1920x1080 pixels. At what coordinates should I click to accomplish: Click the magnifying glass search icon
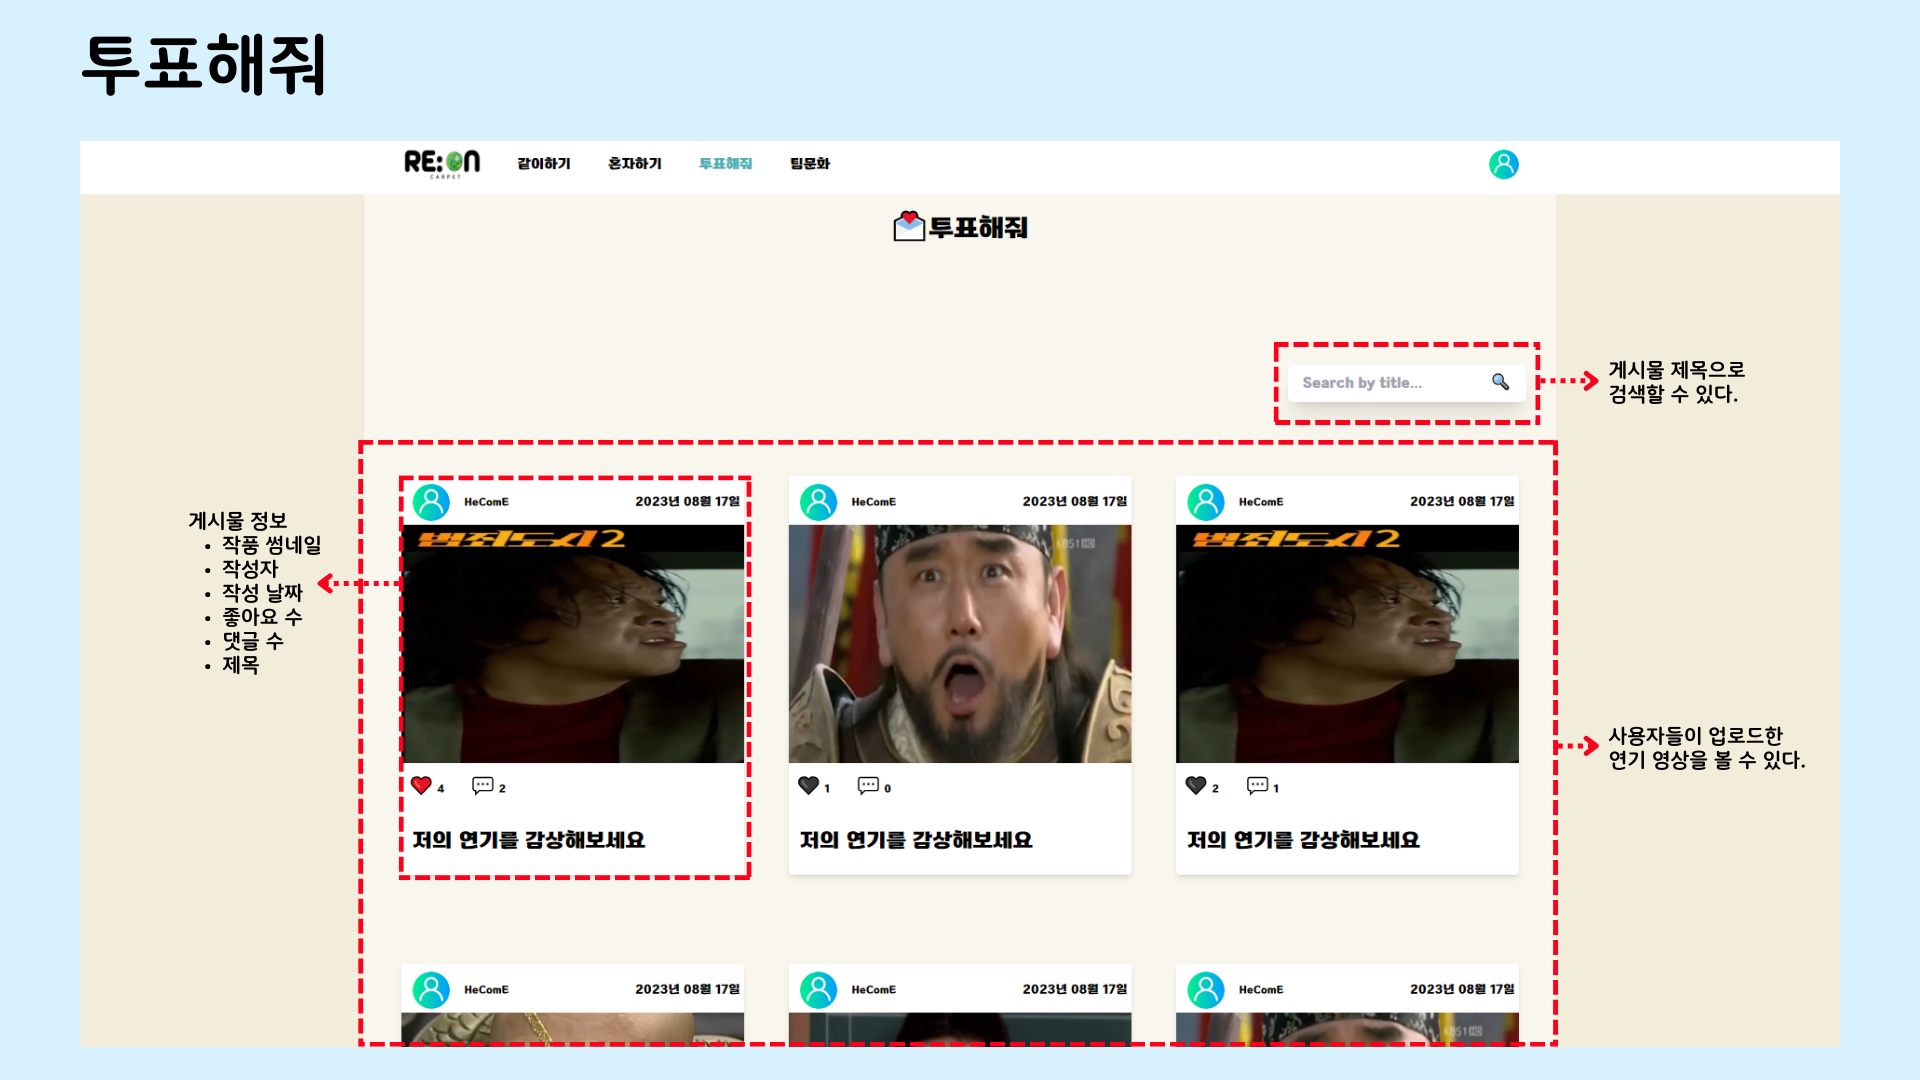point(1500,382)
